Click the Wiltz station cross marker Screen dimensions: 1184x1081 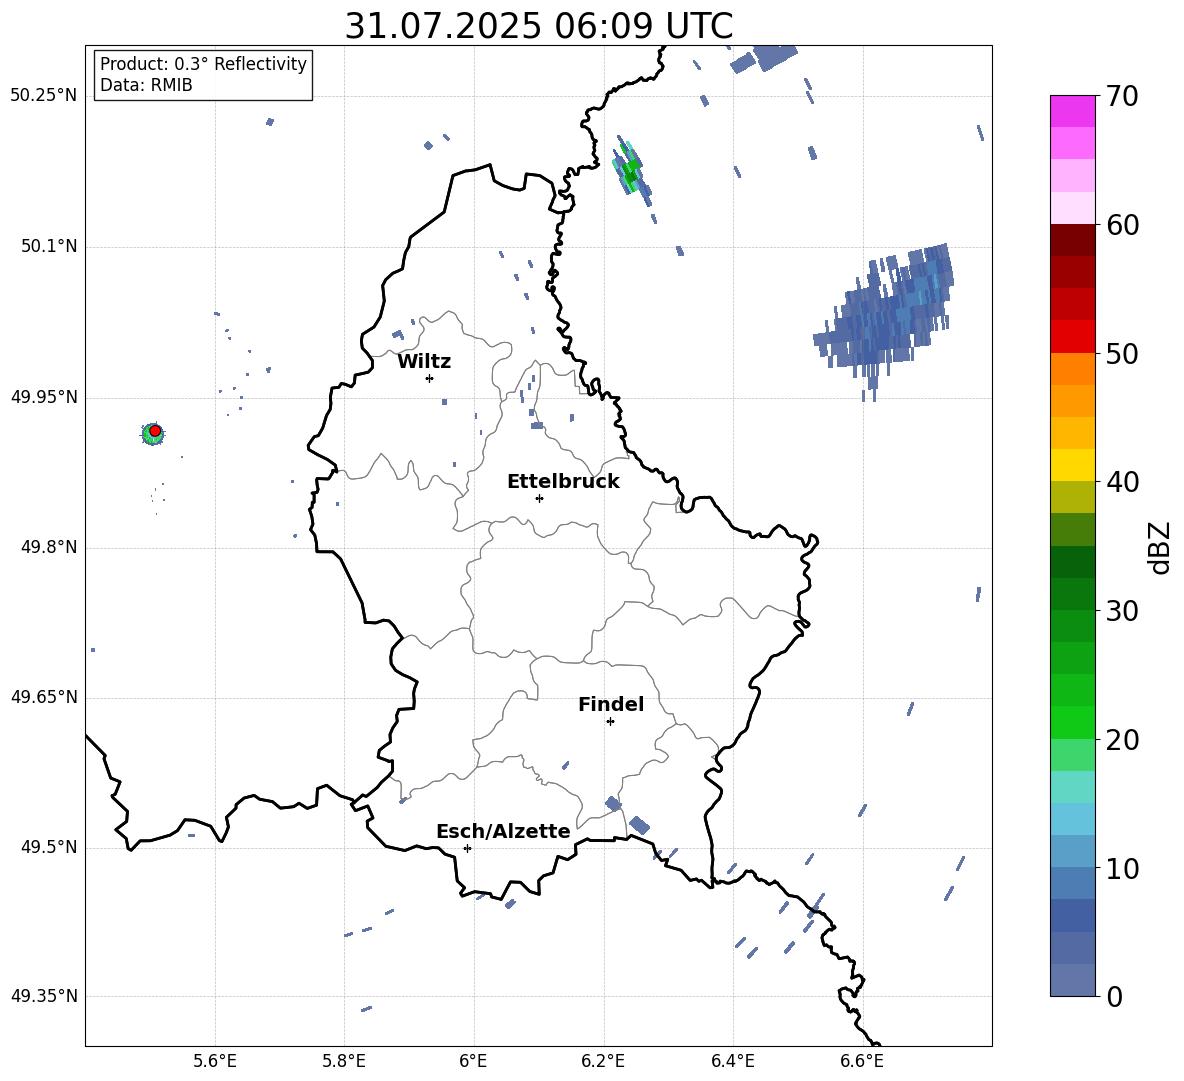click(x=430, y=378)
